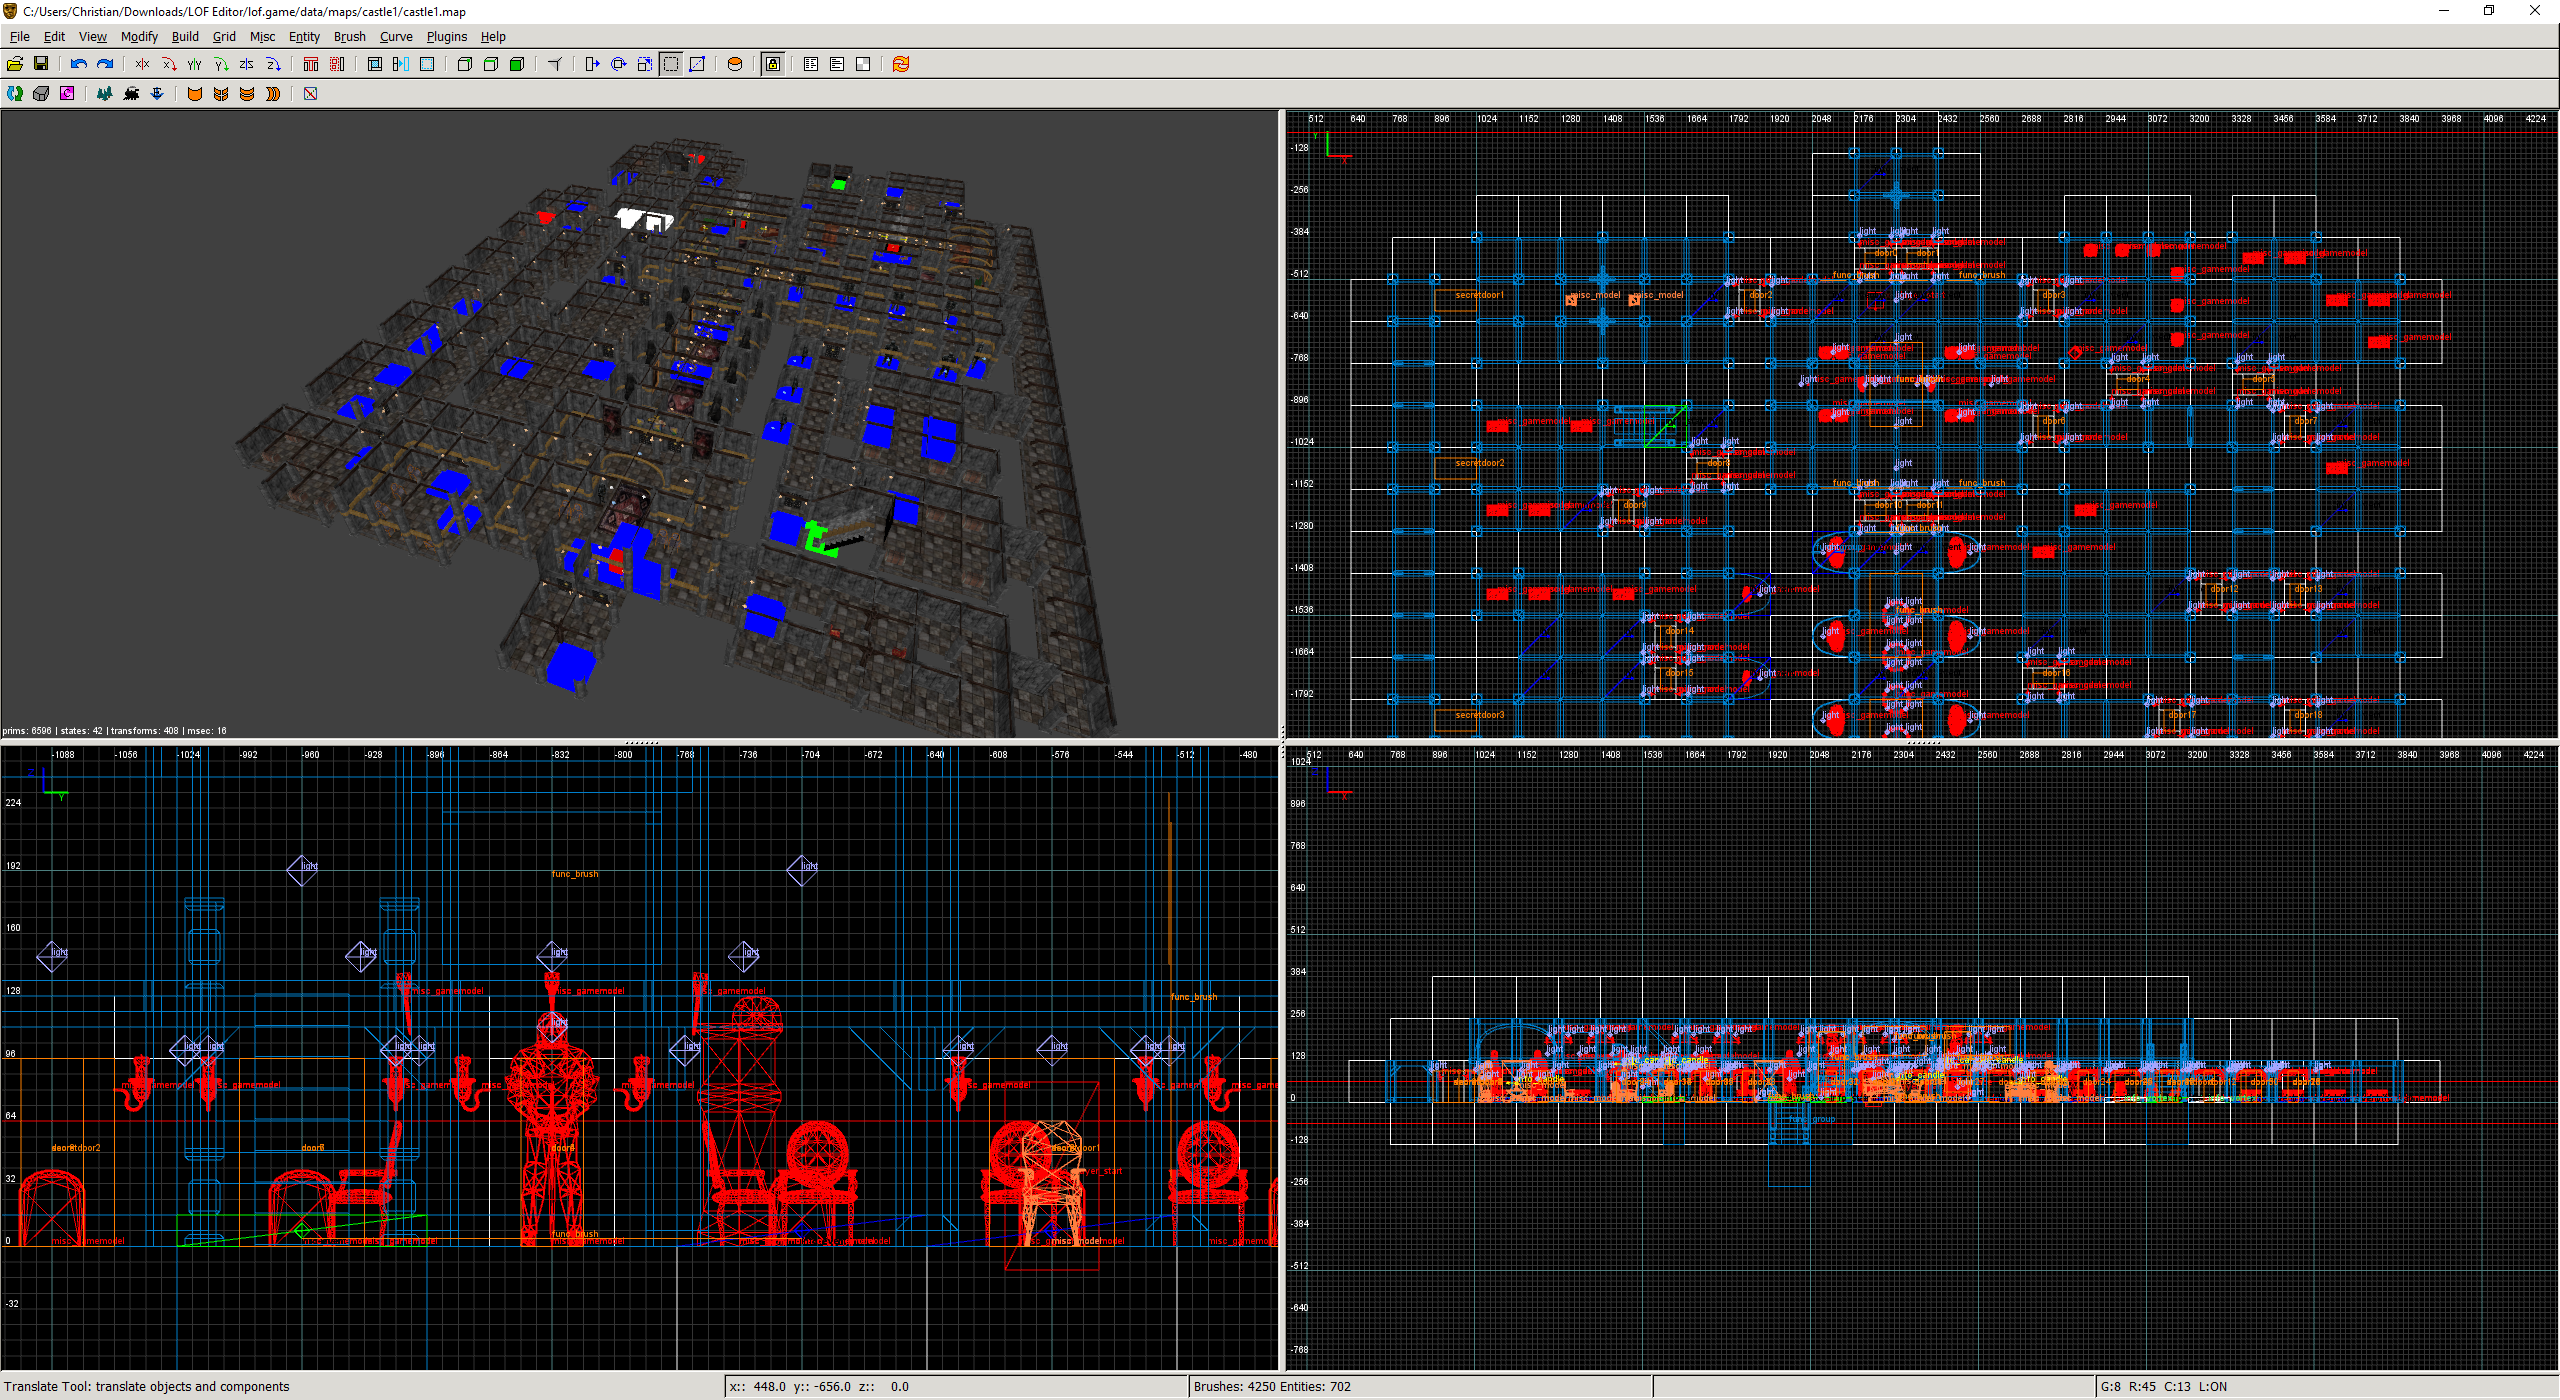Flip selection along the x-axis
Viewport: 2560px width, 1400px height.
(142, 64)
